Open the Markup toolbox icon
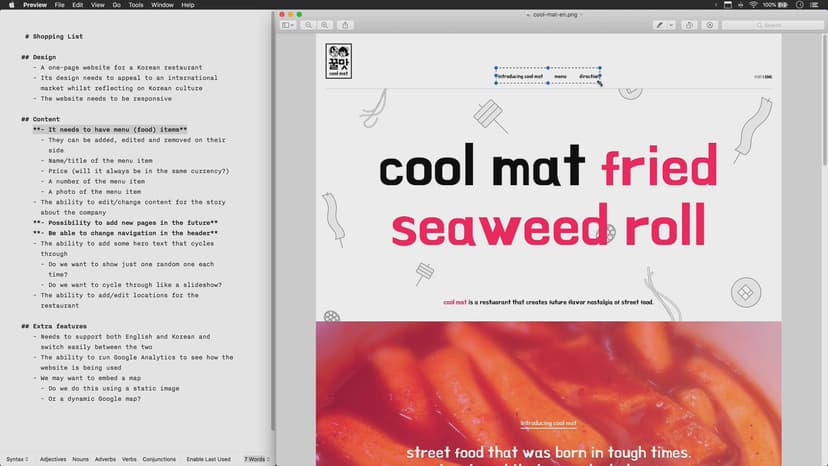 (x=709, y=25)
